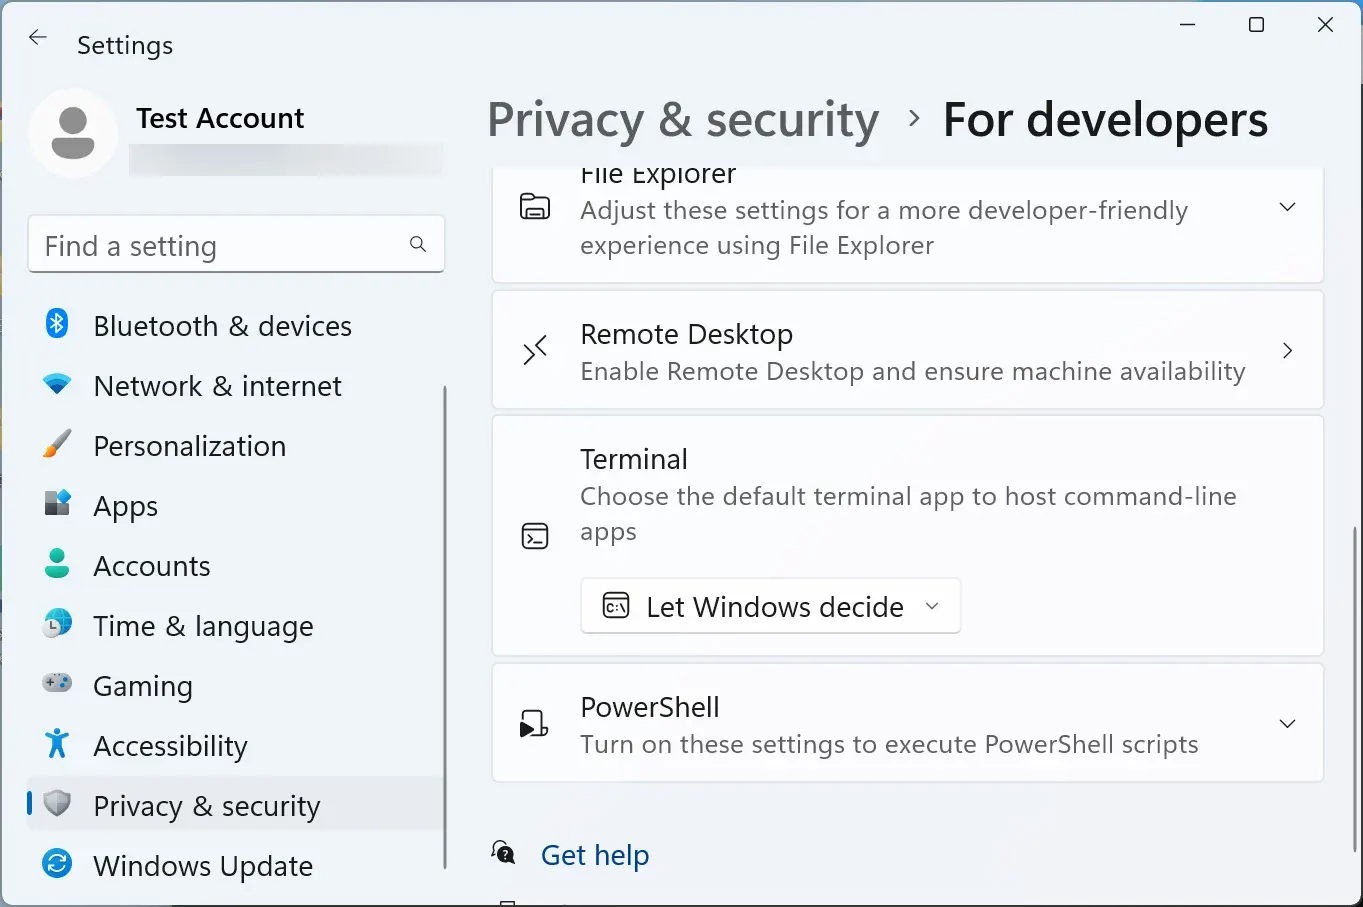Expand the PowerShell settings chevron
The image size is (1363, 907).
tap(1288, 723)
